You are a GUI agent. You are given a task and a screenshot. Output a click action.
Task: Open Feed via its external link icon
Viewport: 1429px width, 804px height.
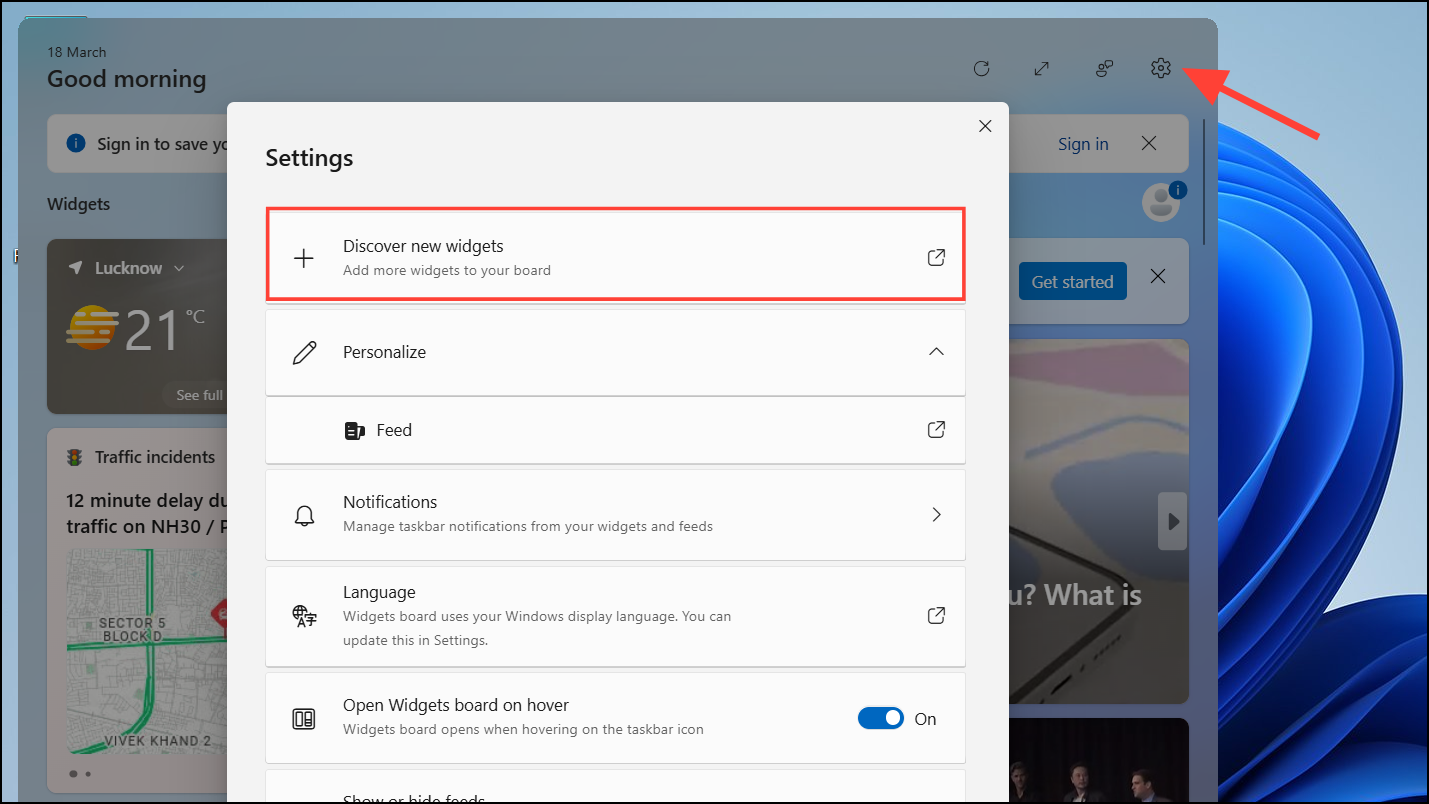coord(936,429)
